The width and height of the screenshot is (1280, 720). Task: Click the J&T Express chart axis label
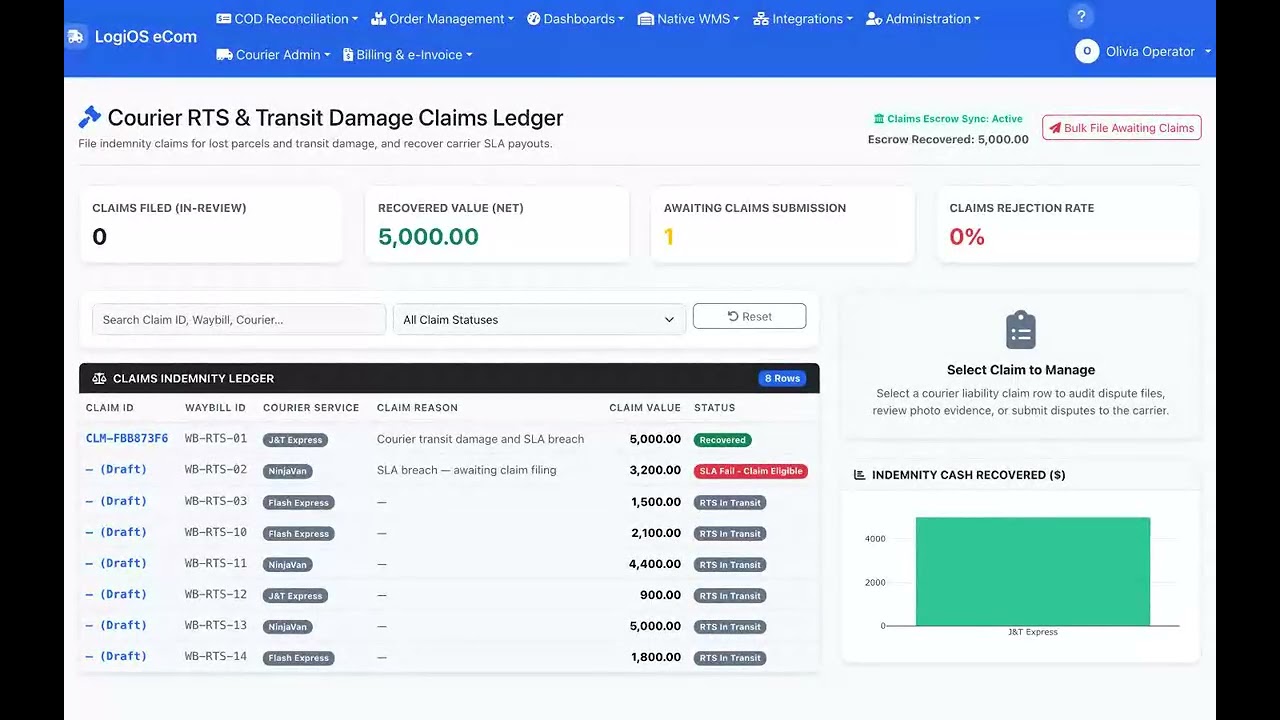1032,632
